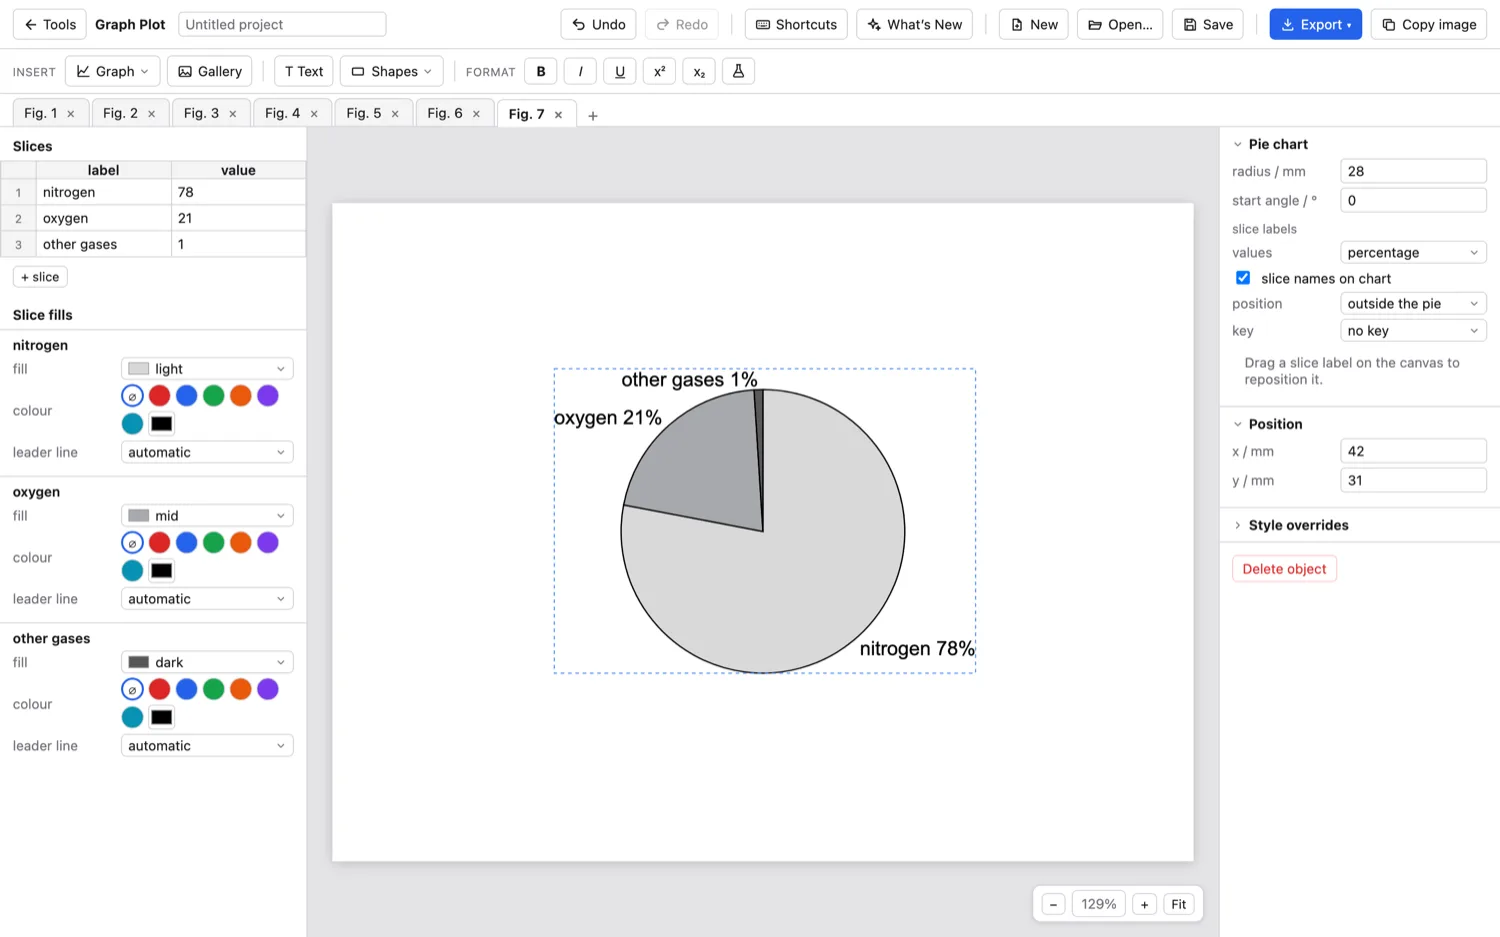Click the + slice button

(40, 277)
